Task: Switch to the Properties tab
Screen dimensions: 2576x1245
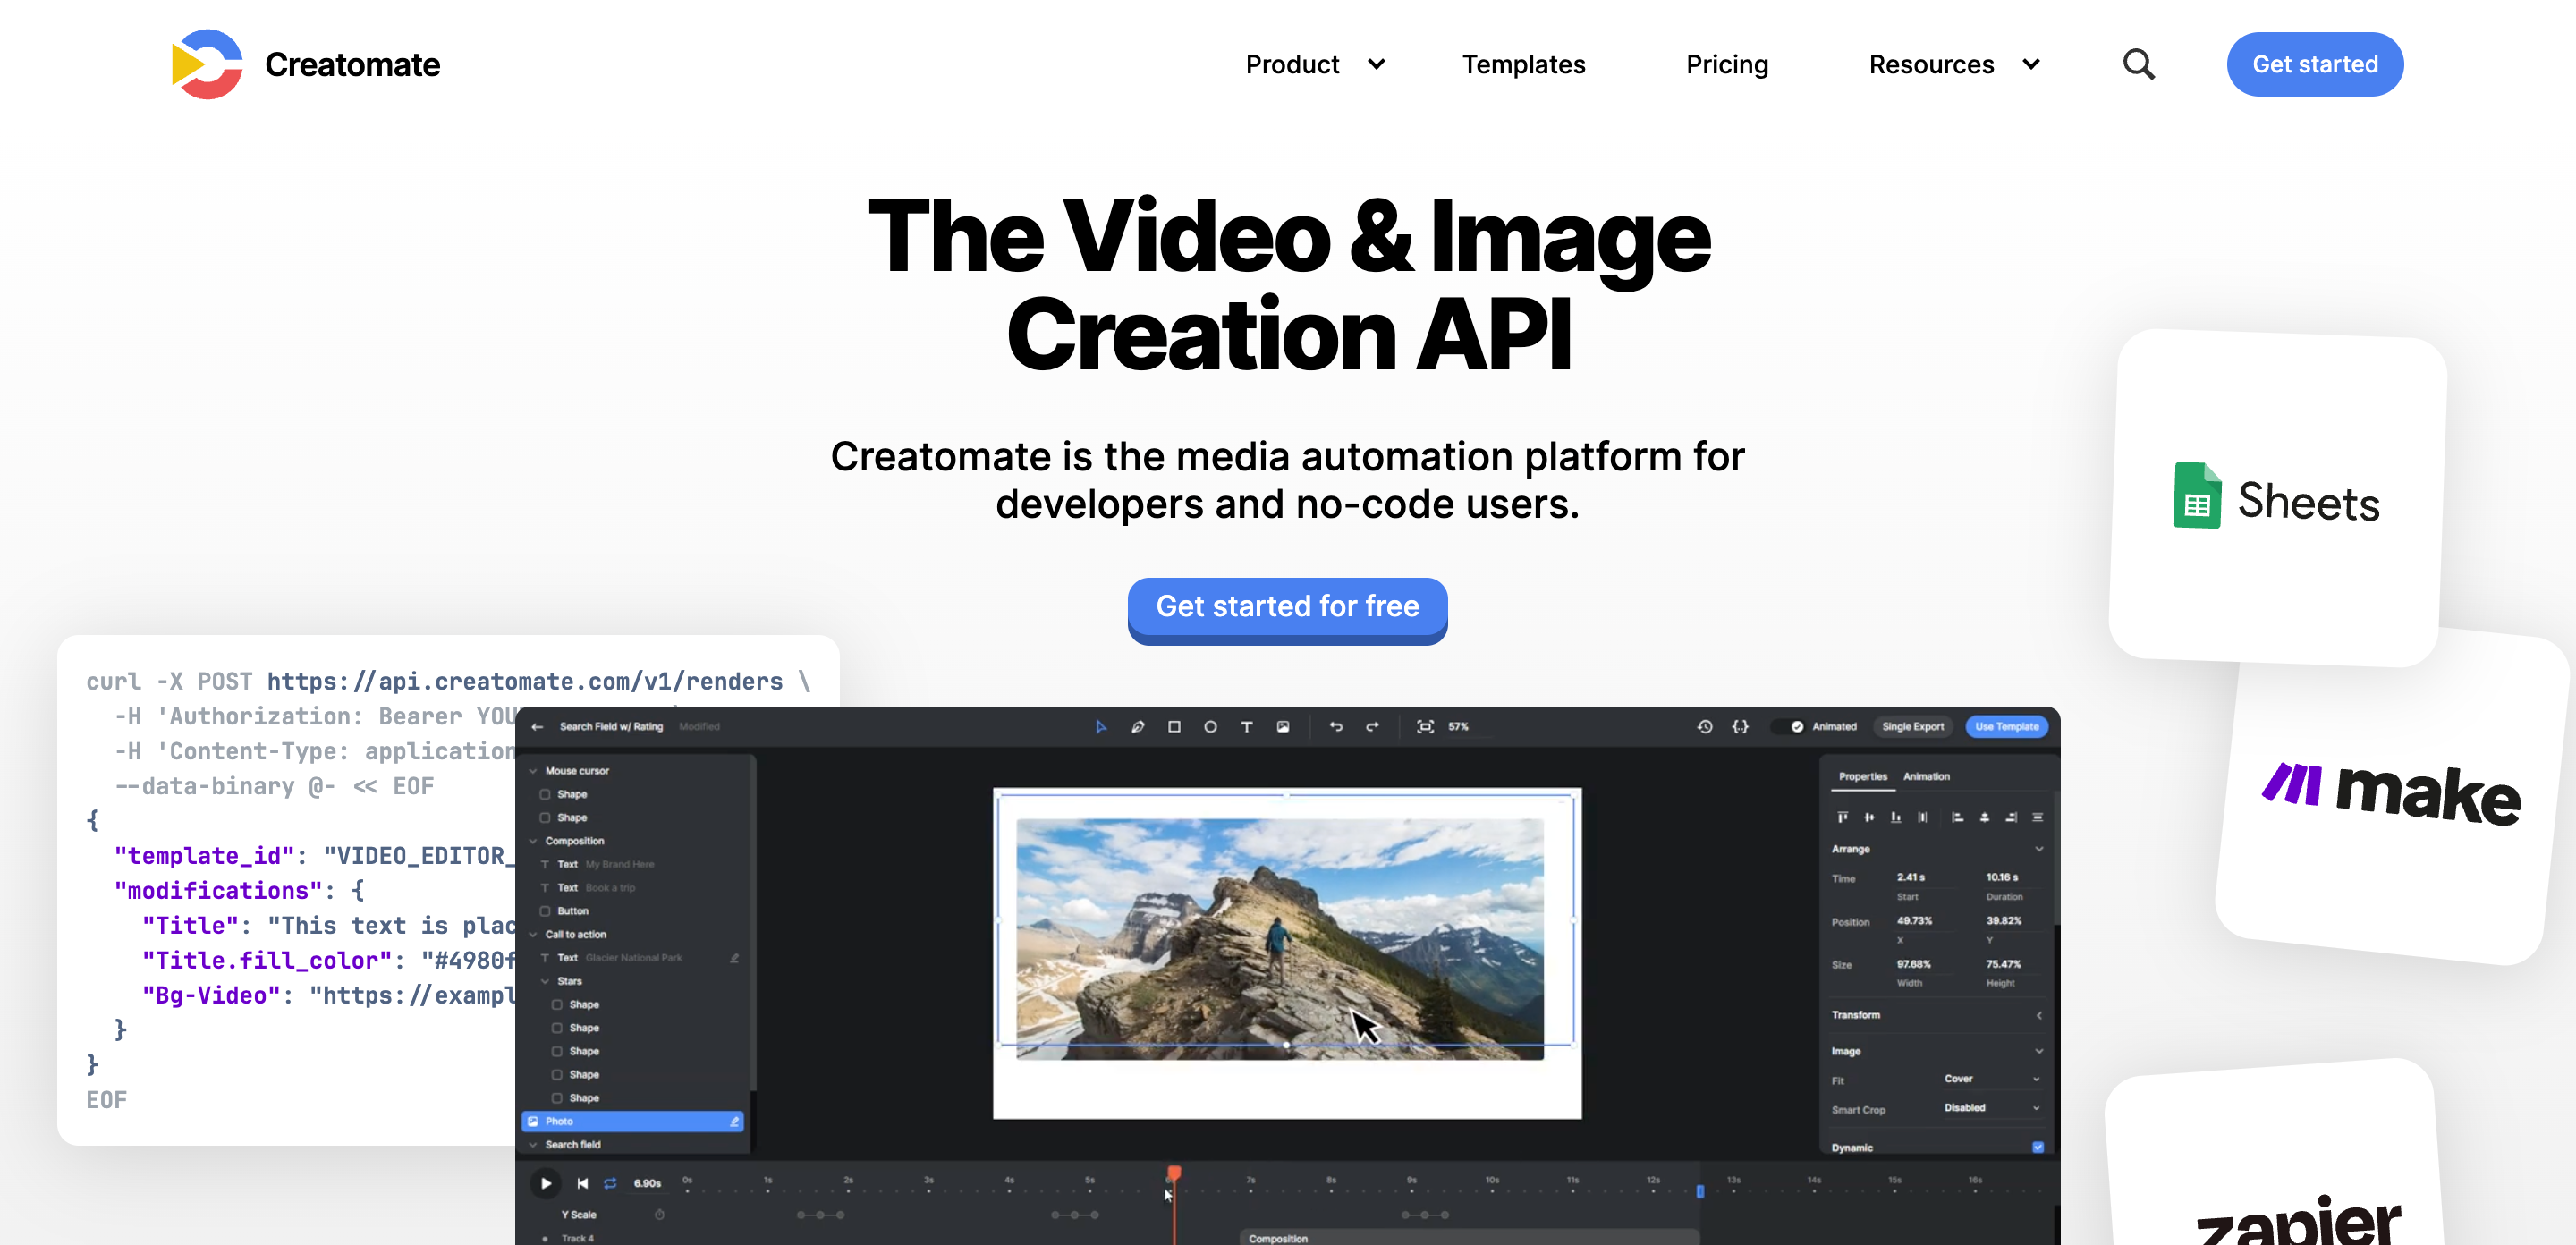Action: pyautogui.click(x=1862, y=776)
